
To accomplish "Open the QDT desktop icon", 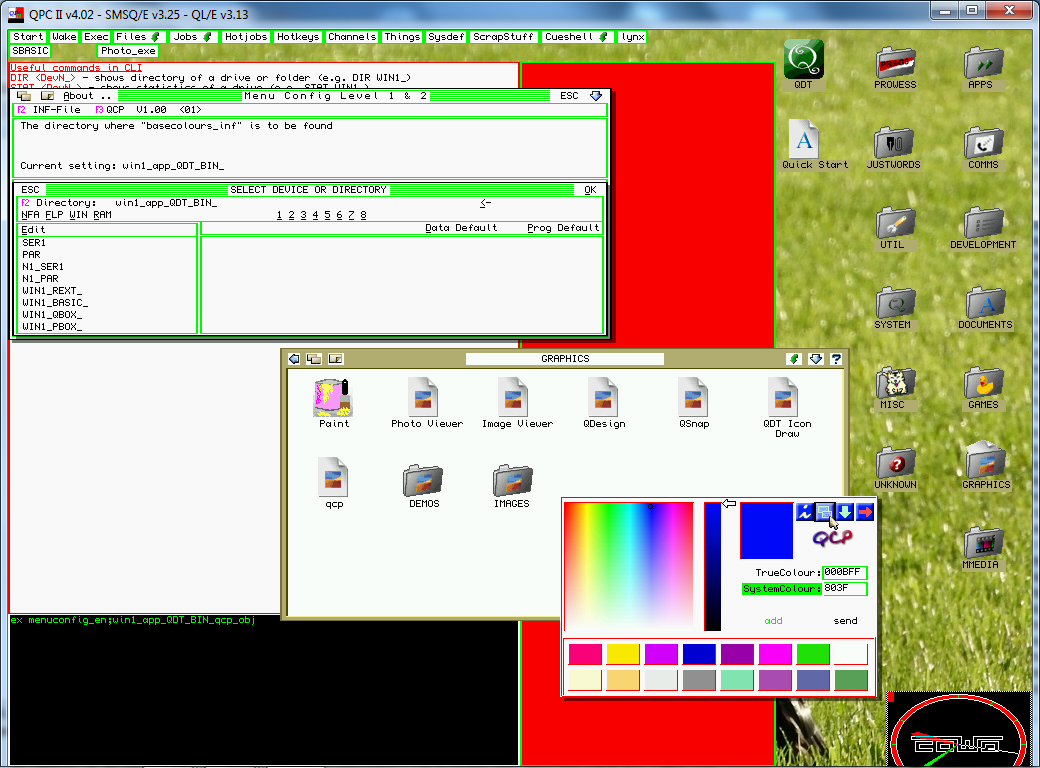I will (804, 60).
